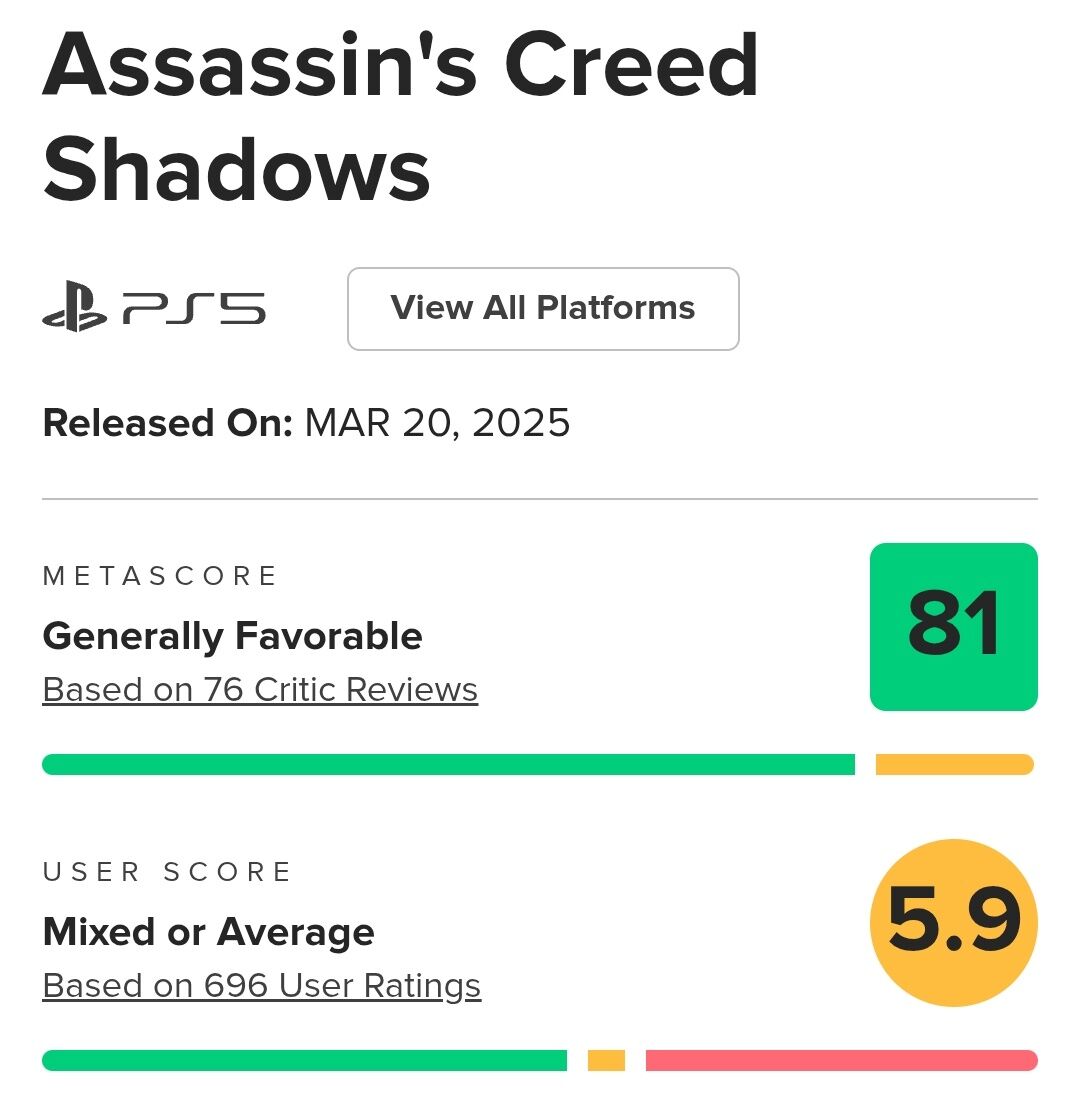
Task: Click the Mixed or Average verdict text
Action: pos(208,932)
